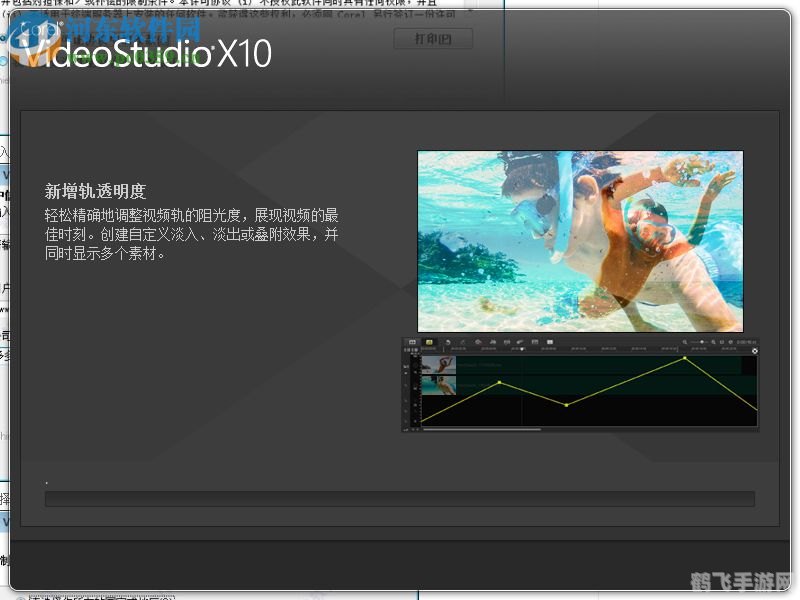This screenshot has height=600, width=800.
Task: Click the magnifier zoom-out icon on timeline
Action: 685,342
